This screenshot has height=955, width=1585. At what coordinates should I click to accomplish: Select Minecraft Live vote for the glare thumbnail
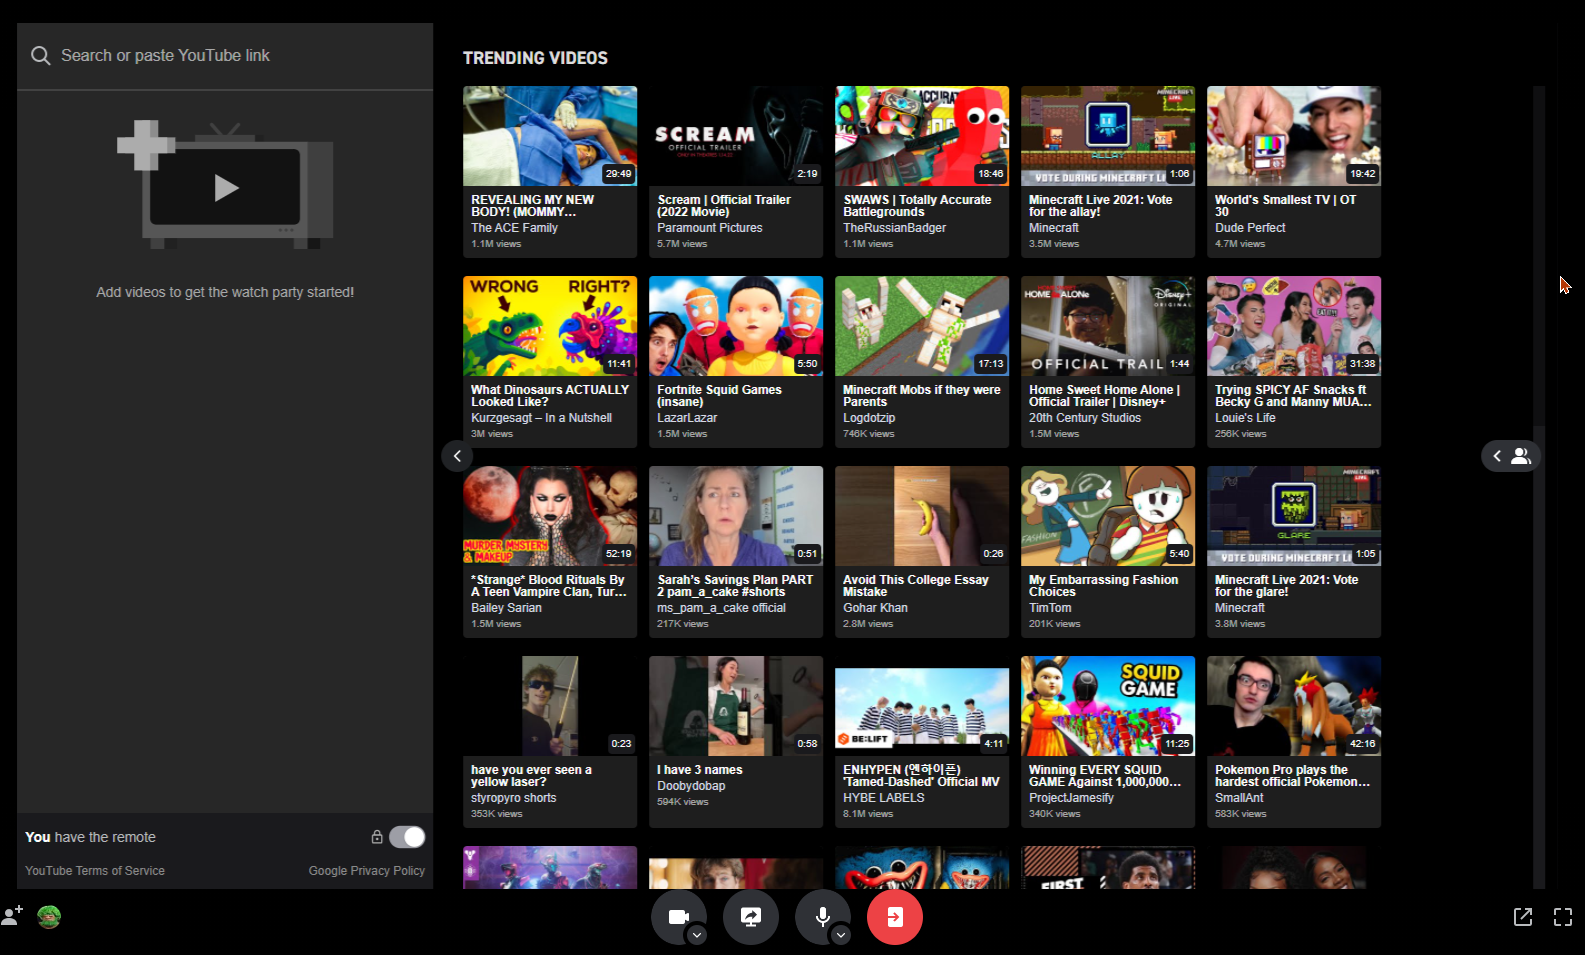(1294, 516)
